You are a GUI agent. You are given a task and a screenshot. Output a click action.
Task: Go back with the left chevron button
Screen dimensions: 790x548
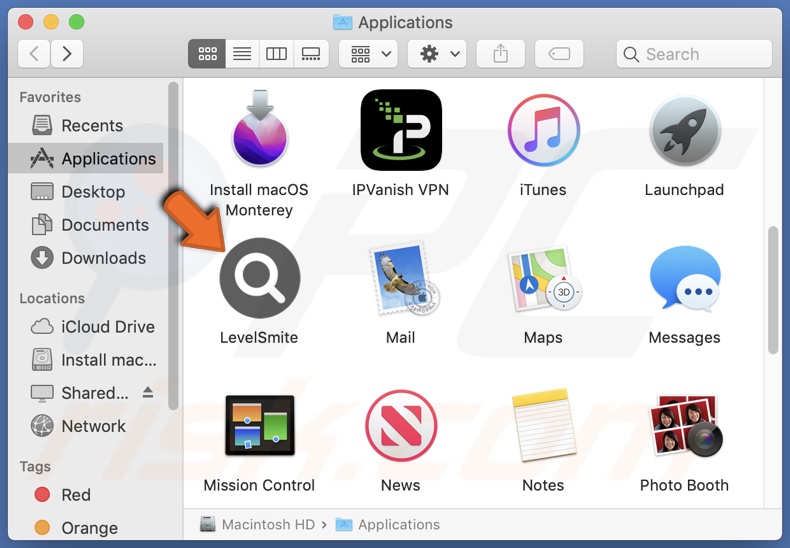click(x=34, y=53)
